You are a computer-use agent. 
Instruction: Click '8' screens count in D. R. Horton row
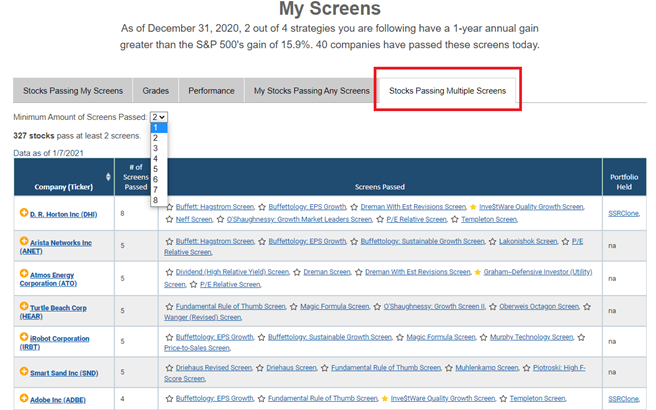122,213
